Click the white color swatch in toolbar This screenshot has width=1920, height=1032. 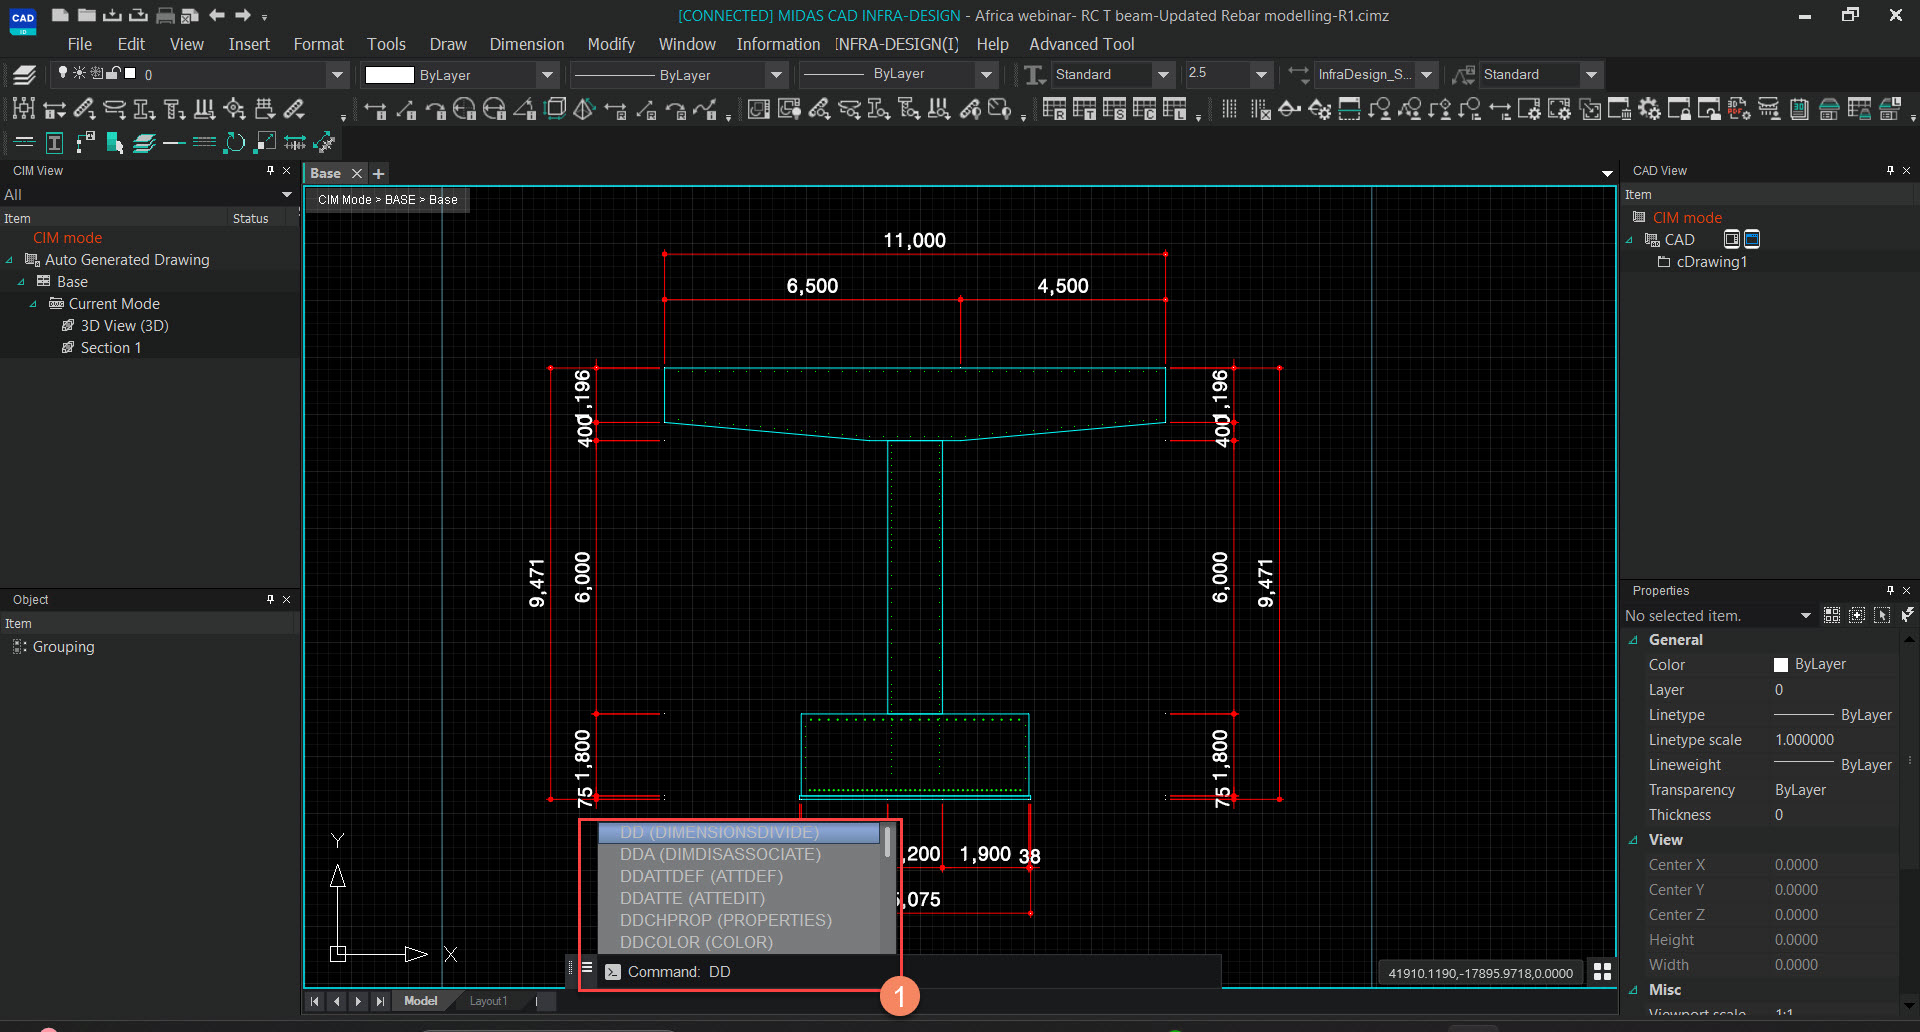coord(389,74)
